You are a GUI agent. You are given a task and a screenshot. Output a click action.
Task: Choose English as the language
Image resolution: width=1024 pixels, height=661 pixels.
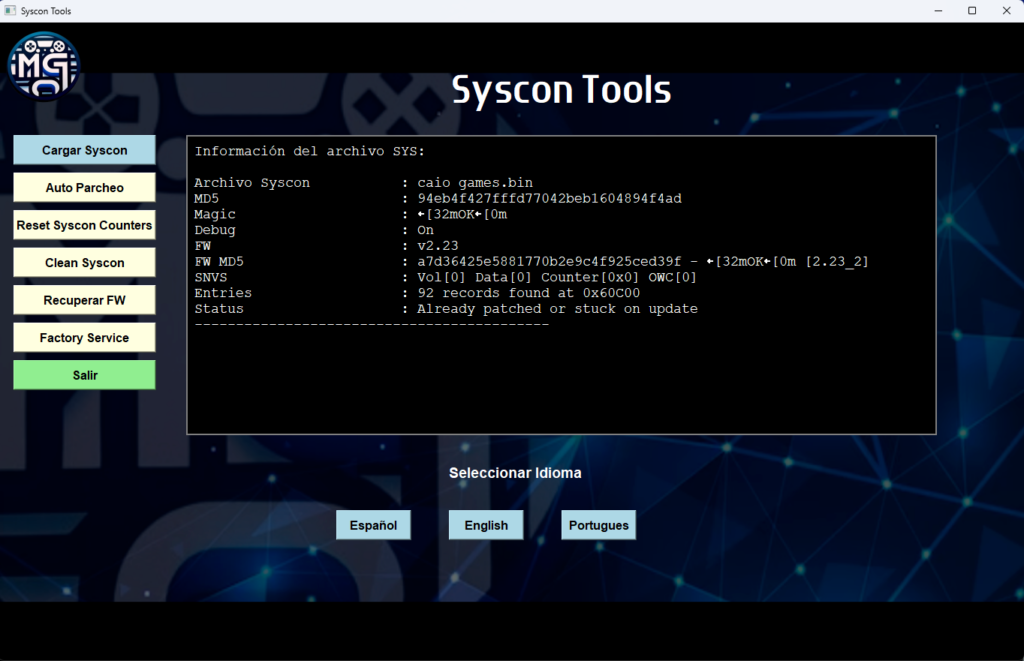[x=486, y=525]
